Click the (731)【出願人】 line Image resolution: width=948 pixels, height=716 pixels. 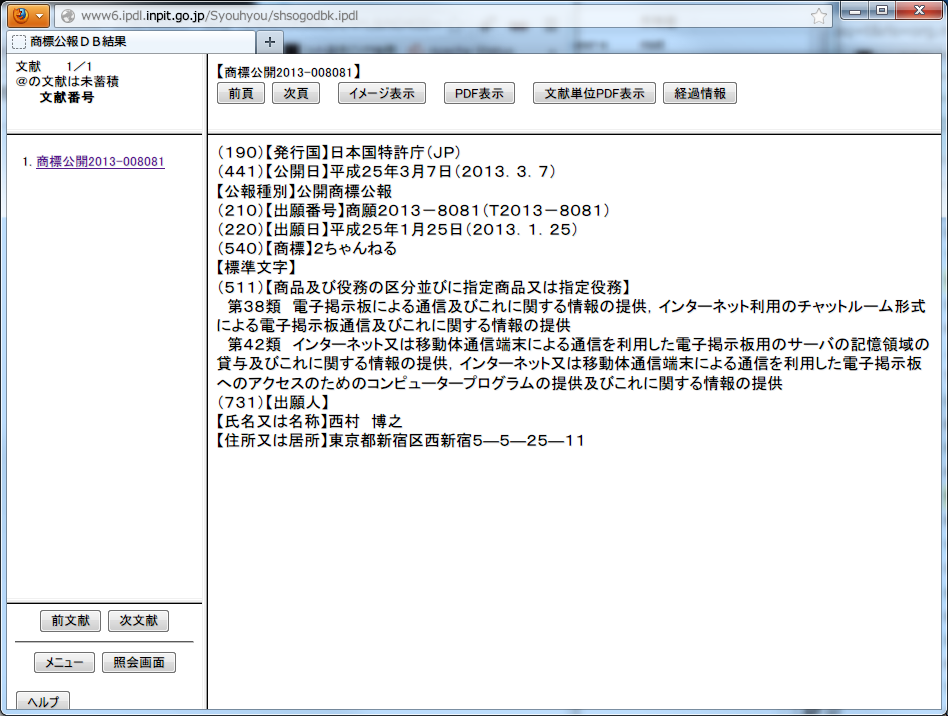coord(273,402)
